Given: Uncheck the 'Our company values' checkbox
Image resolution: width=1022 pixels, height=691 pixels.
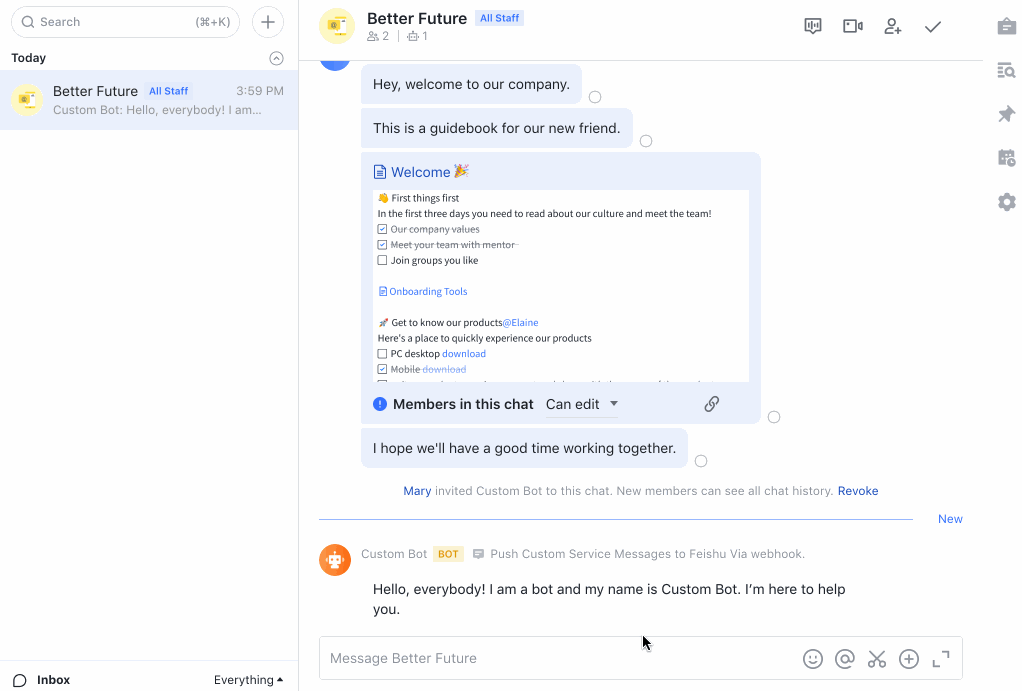Looking at the screenshot, I should [x=382, y=229].
